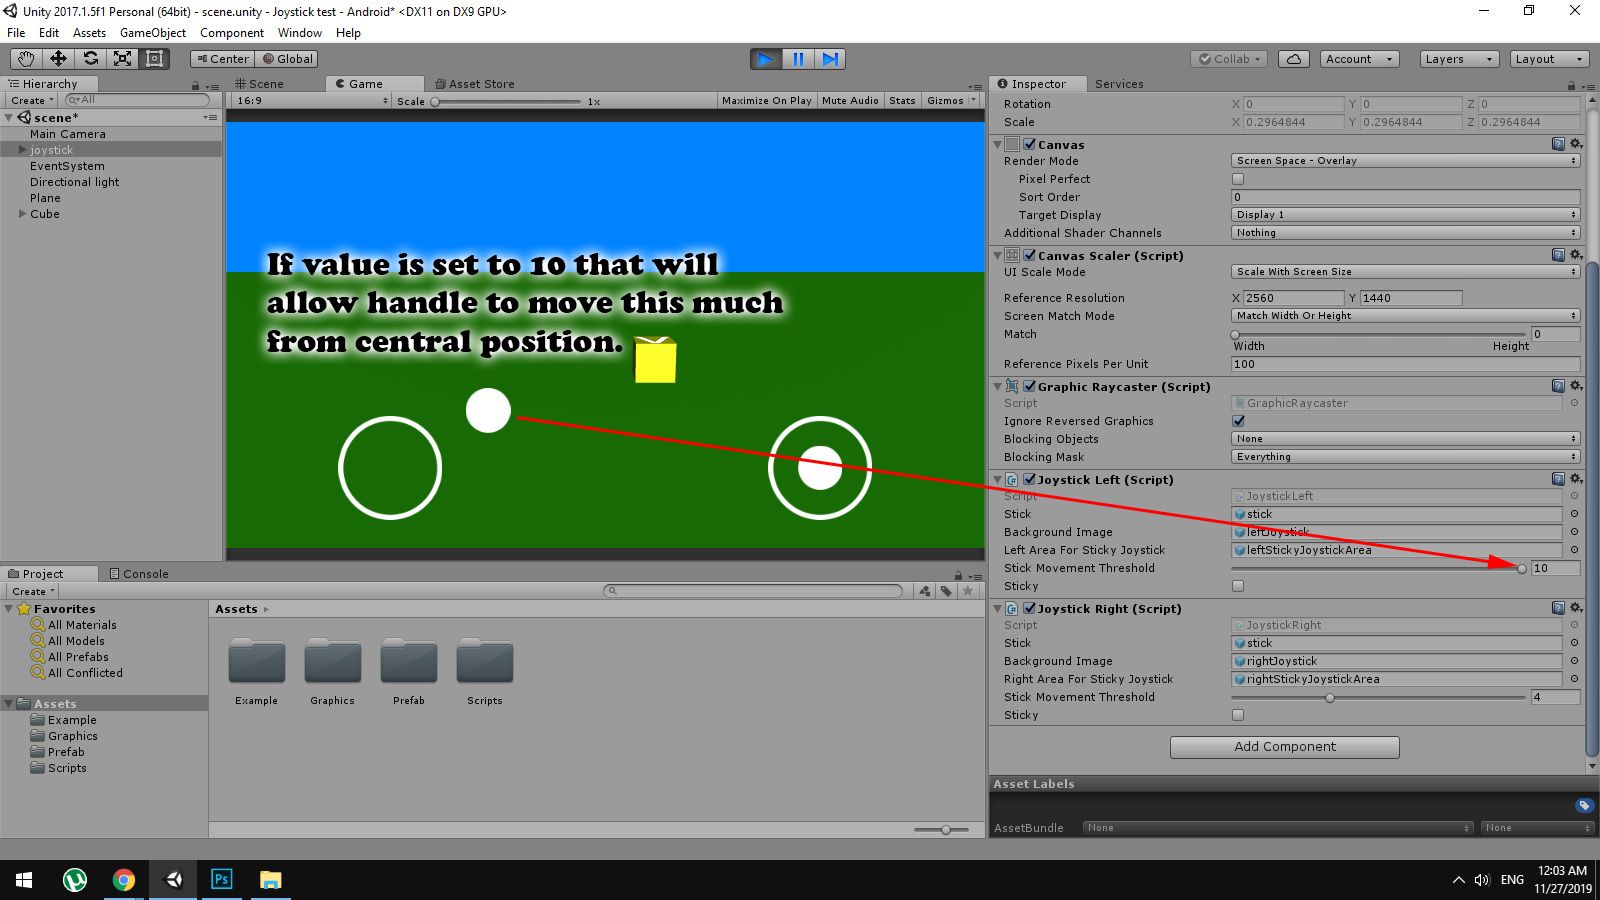Open Photoshop from the taskbar
This screenshot has height=900, width=1600.
(x=222, y=880)
